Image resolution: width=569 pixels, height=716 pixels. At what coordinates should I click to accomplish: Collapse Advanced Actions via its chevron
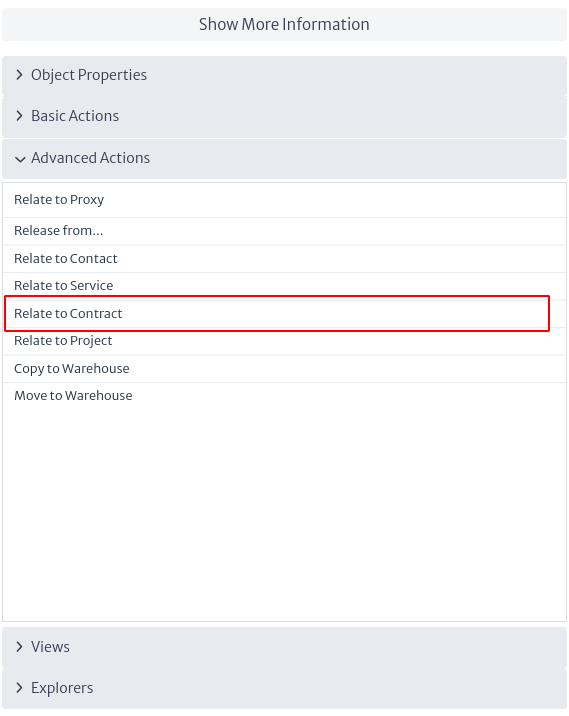point(20,159)
